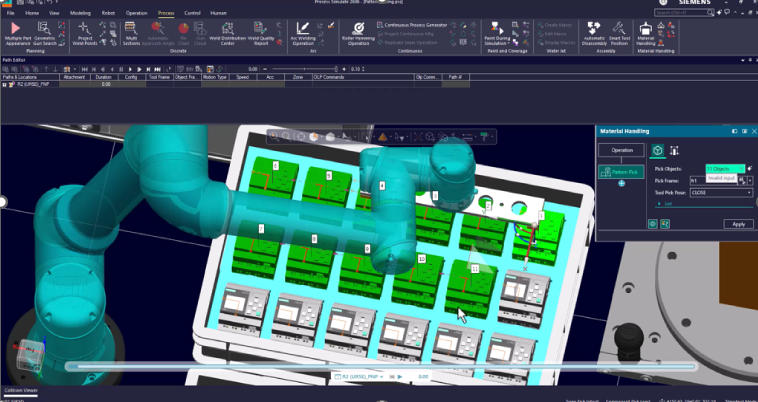The image size is (758, 402).
Task: Click Project Weld Points icon
Action: tap(85, 34)
